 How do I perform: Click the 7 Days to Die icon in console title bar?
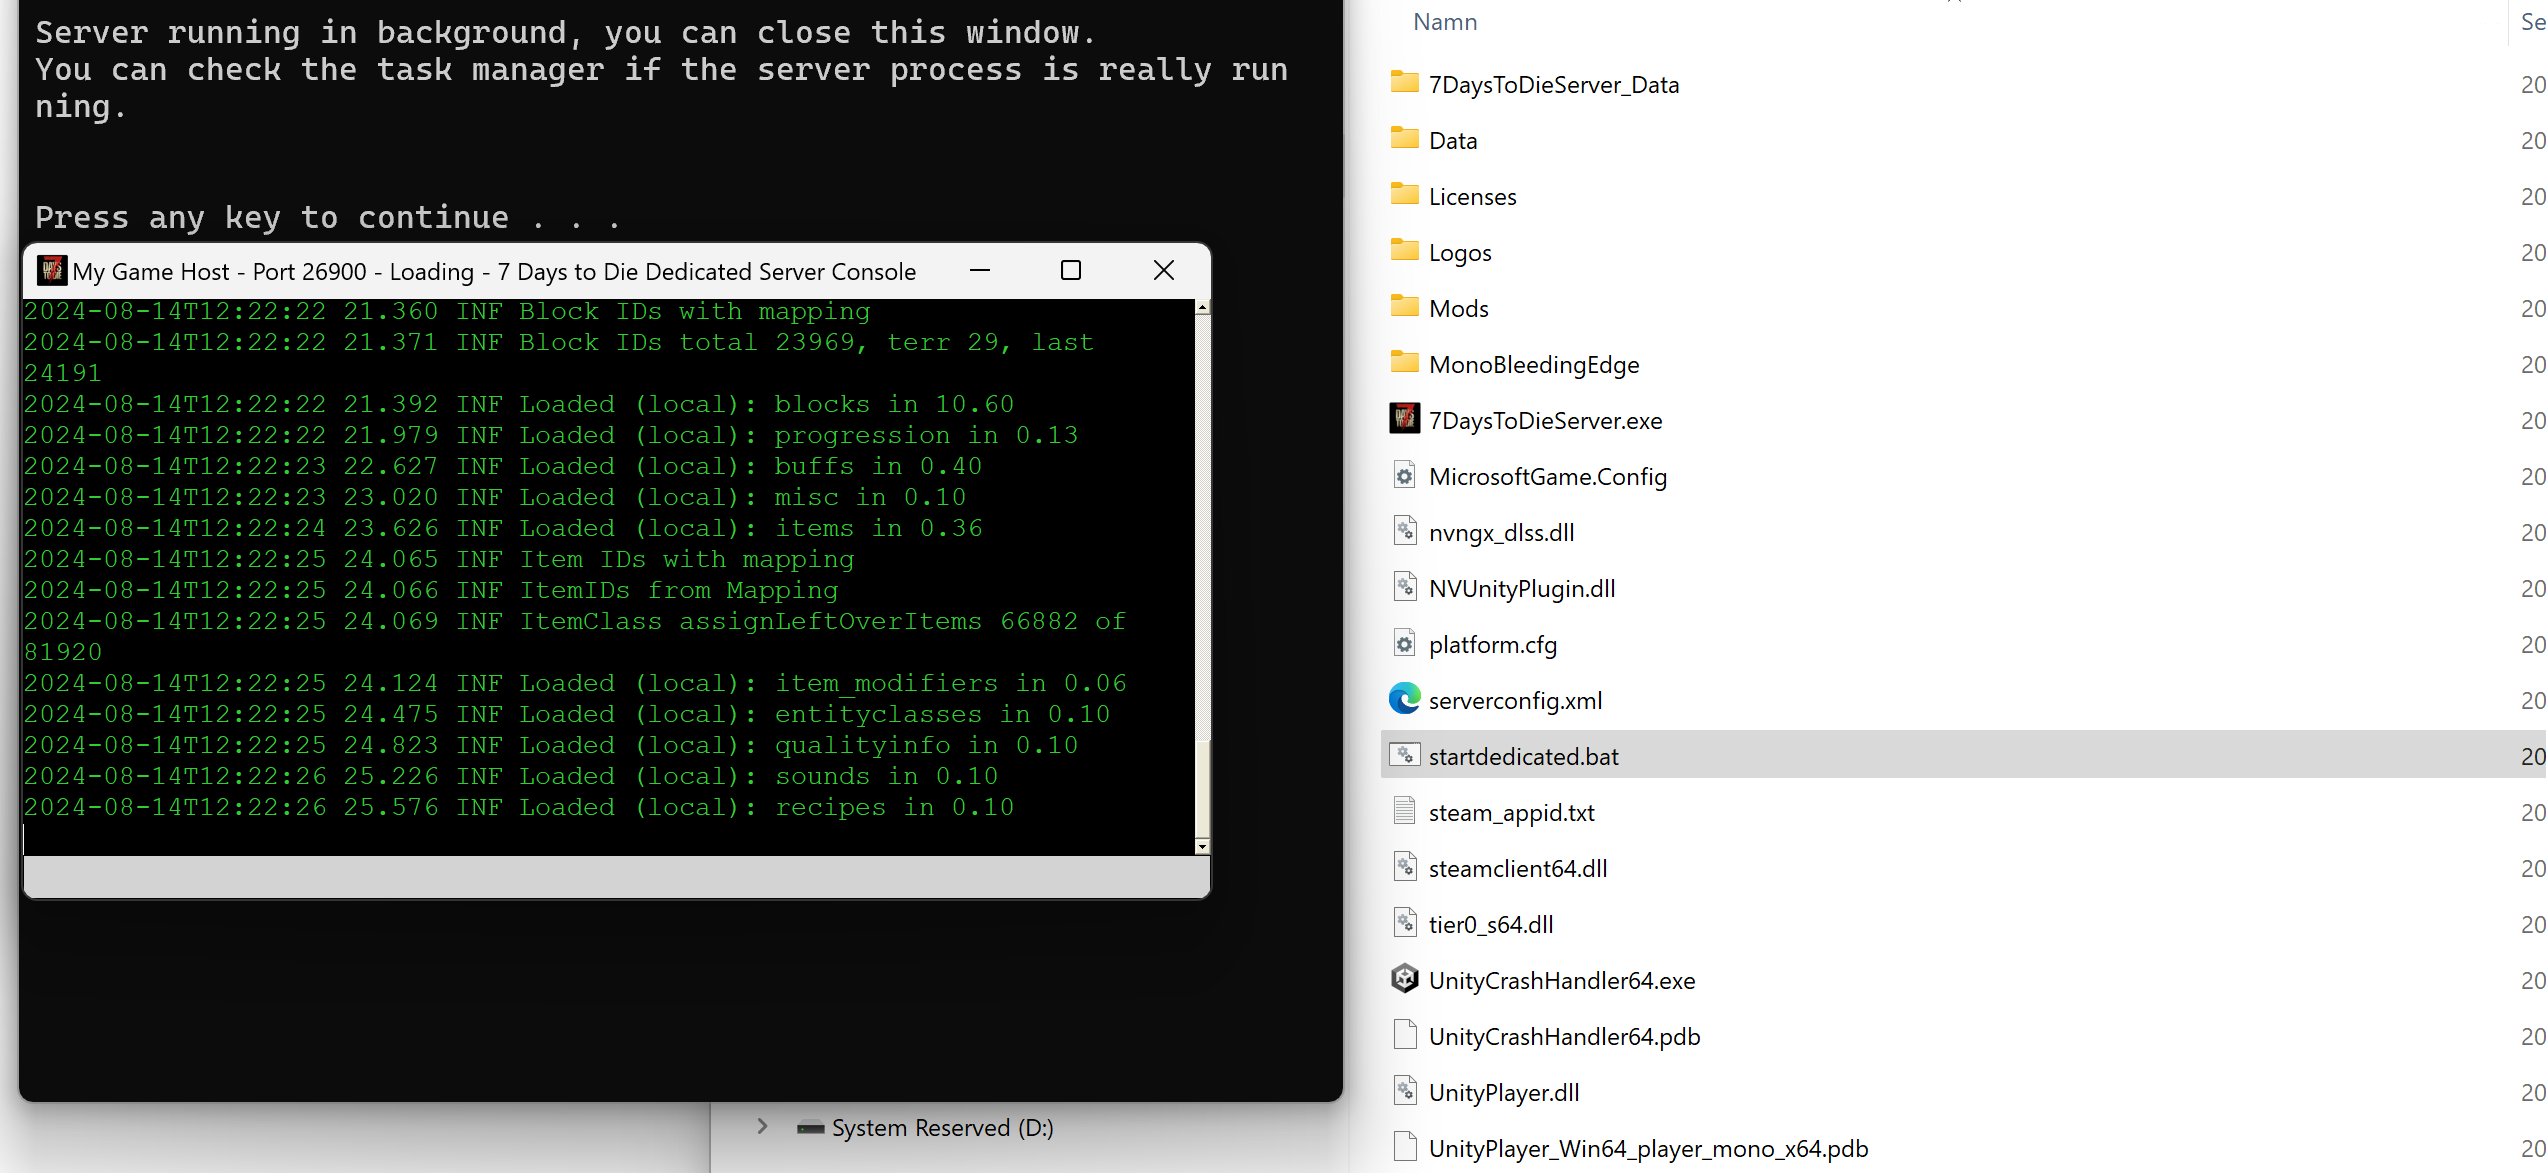[52, 270]
